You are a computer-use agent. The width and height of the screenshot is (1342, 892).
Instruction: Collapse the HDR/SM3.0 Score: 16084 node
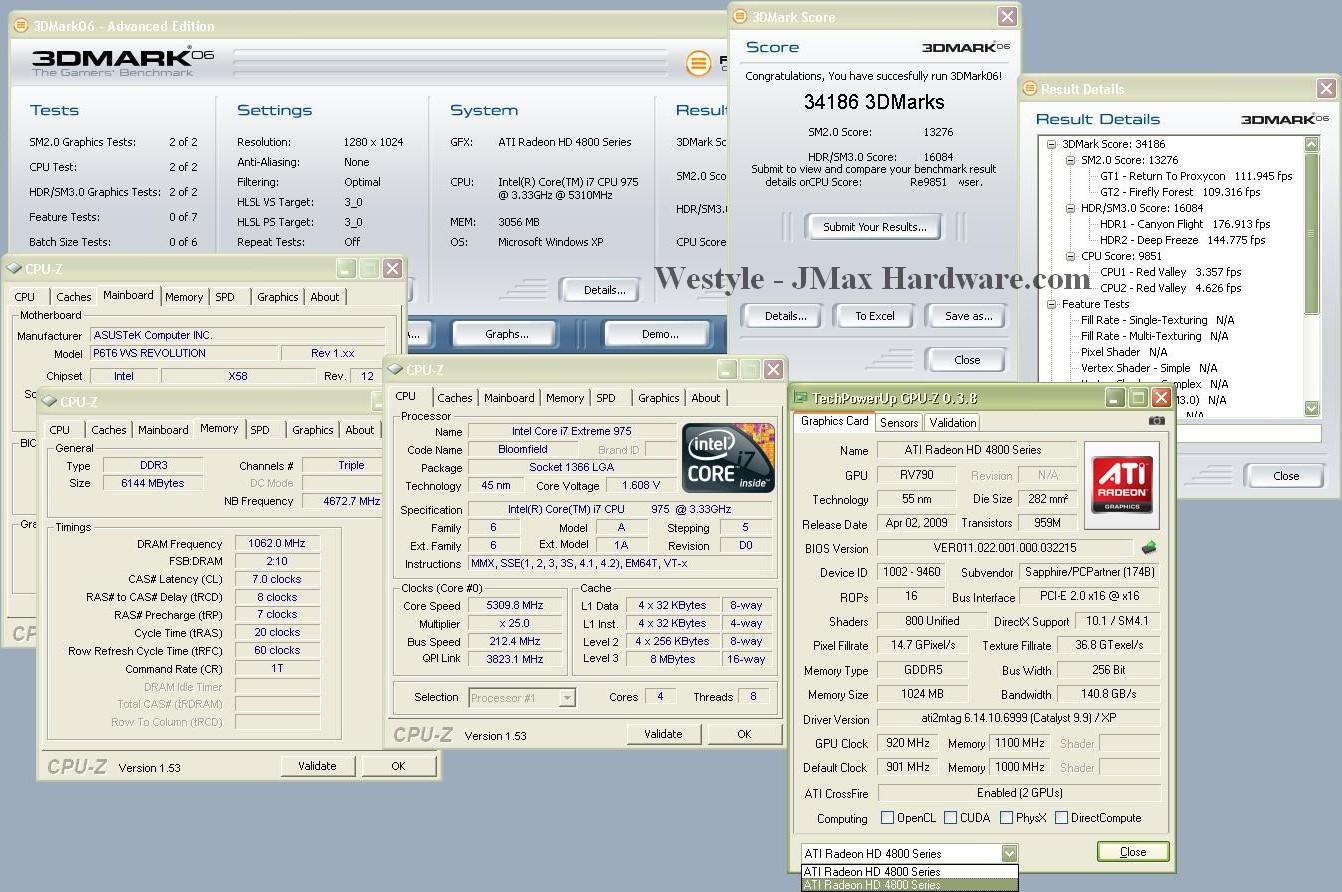tap(1069, 208)
